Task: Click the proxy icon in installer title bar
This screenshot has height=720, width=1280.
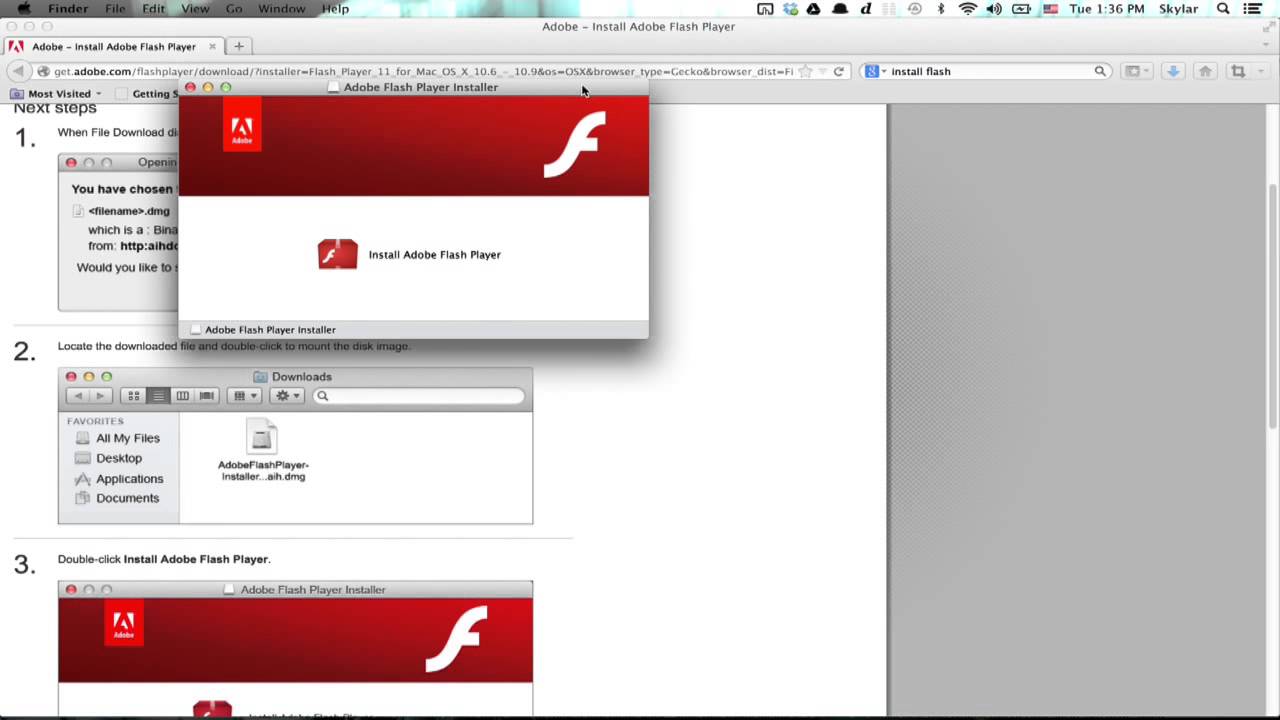Action: coord(334,87)
